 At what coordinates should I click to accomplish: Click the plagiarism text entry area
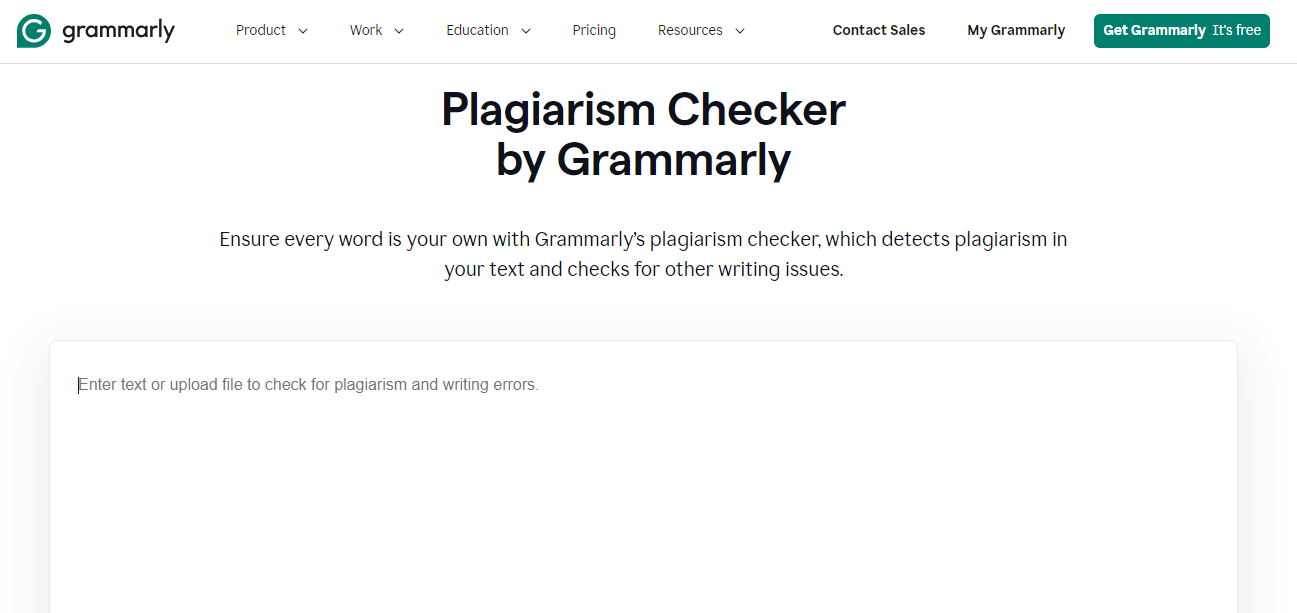tap(644, 450)
